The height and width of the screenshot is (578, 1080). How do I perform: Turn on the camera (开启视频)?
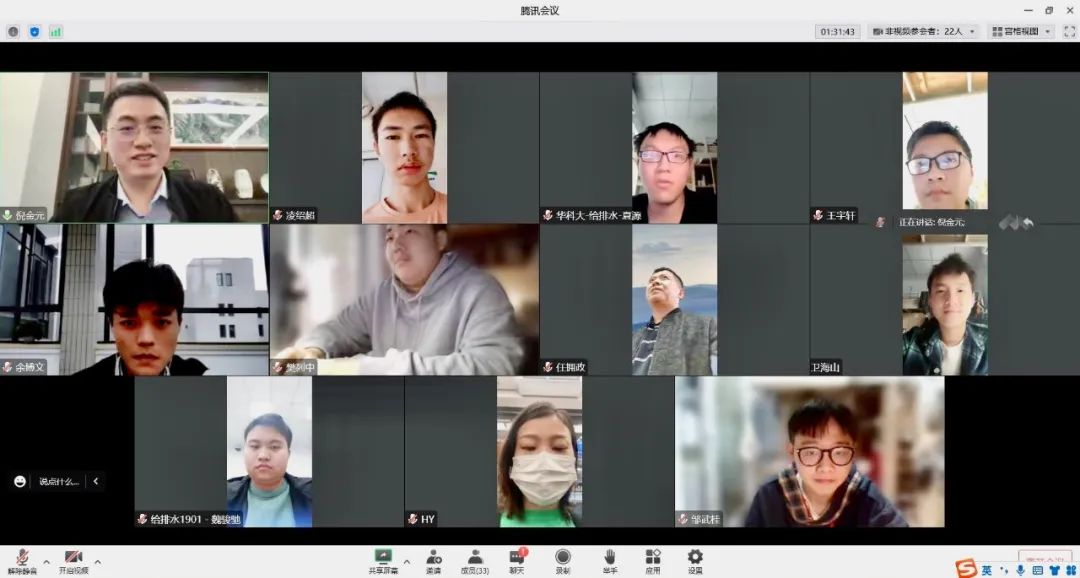(x=73, y=560)
